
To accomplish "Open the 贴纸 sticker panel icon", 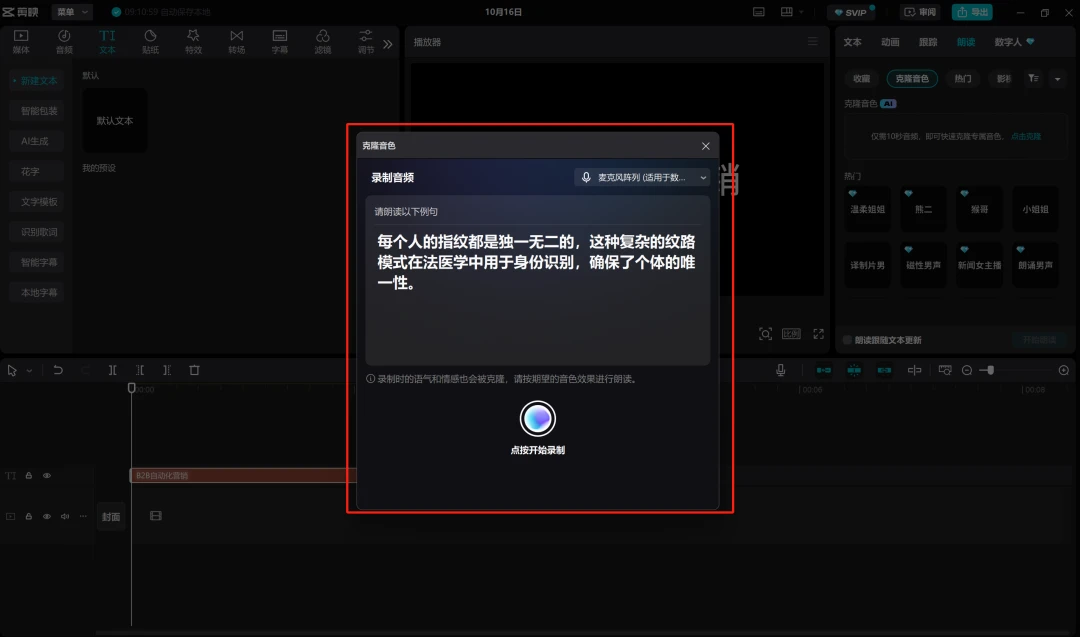I will click(150, 41).
